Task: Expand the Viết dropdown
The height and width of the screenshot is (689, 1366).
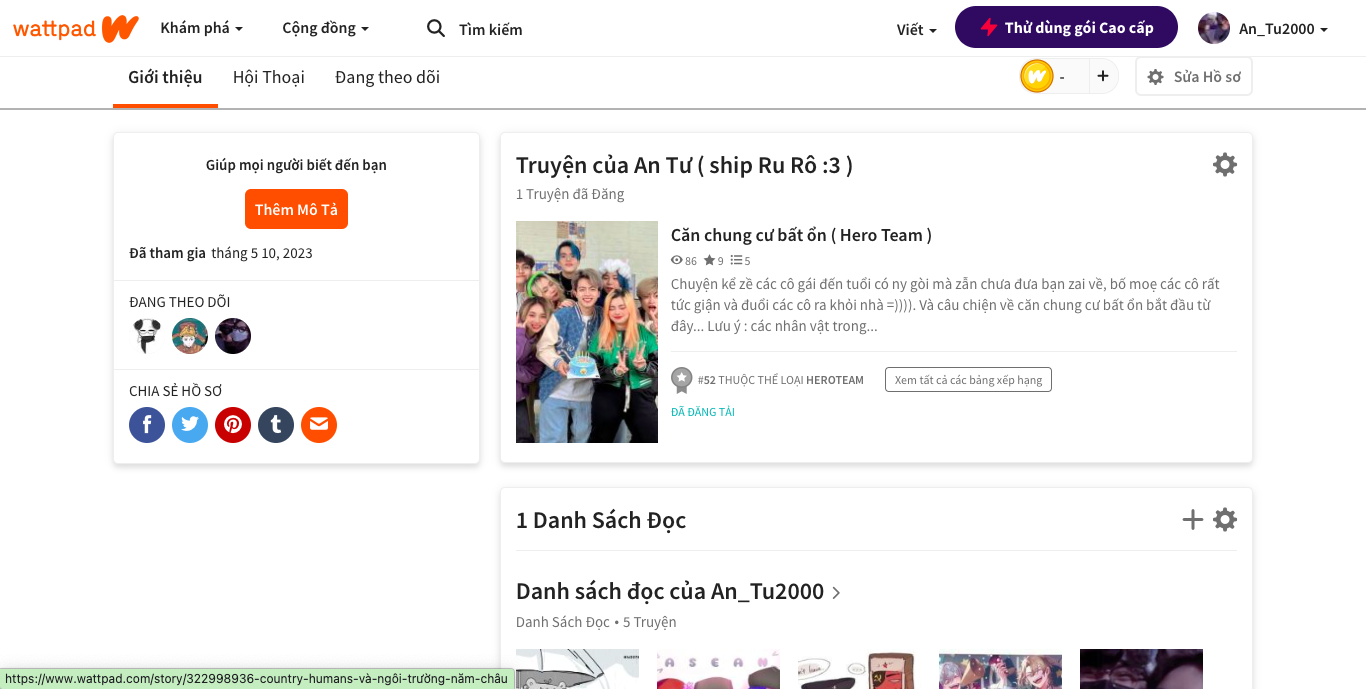Action: pyautogui.click(x=916, y=29)
